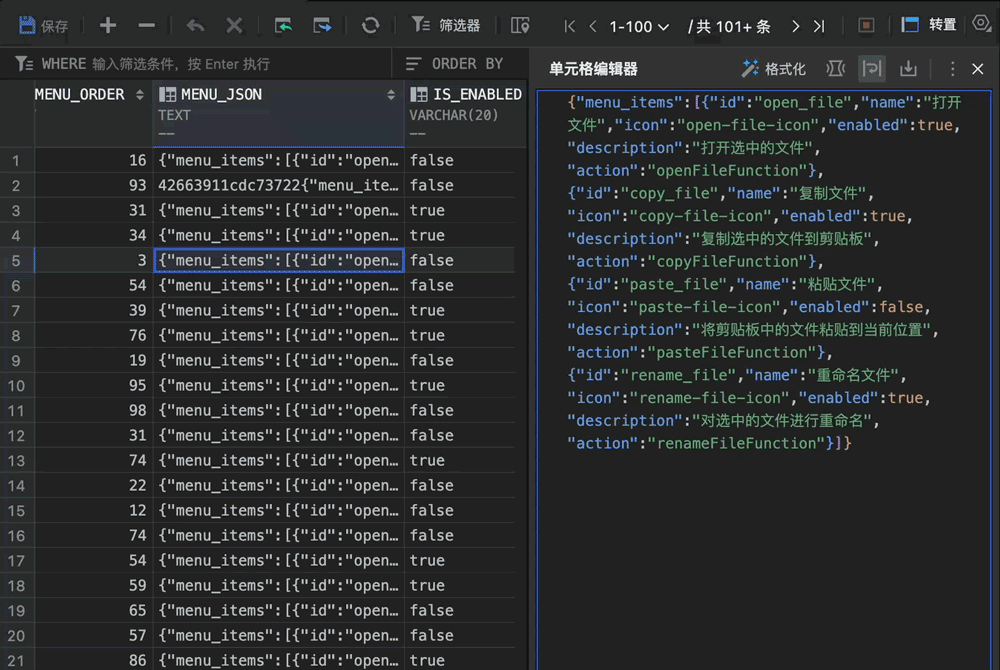
Task: Click the download icon in cell editor
Action: 908,68
